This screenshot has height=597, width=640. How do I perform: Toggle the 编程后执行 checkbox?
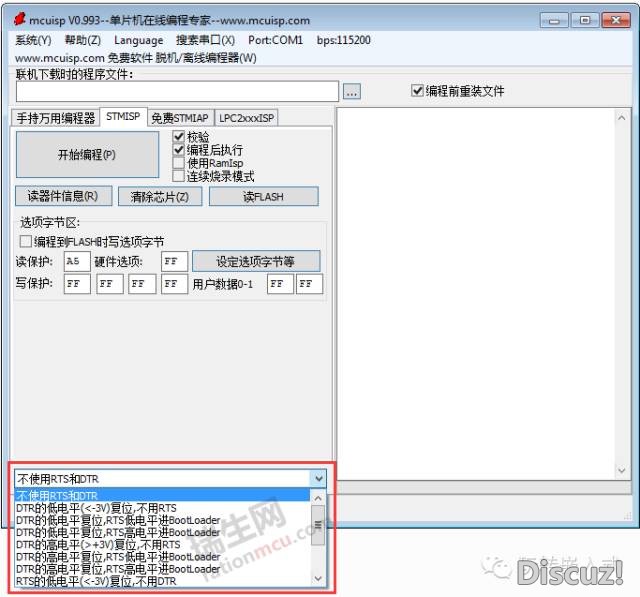point(208,150)
